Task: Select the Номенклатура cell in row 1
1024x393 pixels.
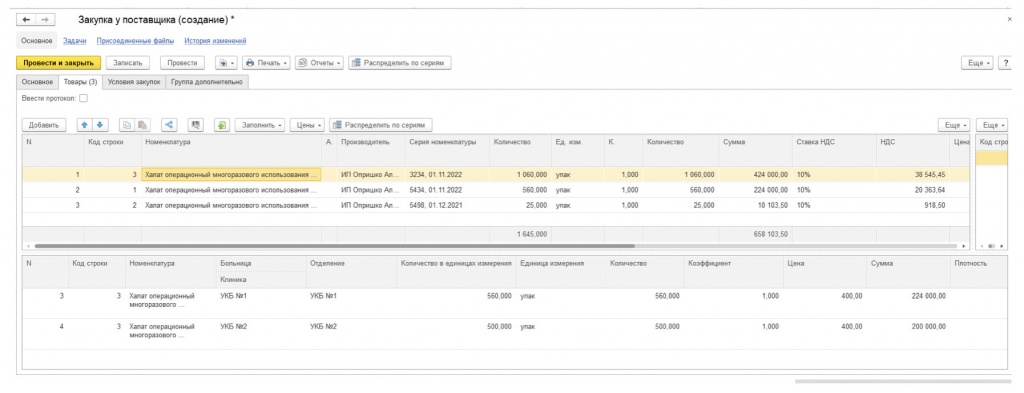Action: [x=232, y=174]
